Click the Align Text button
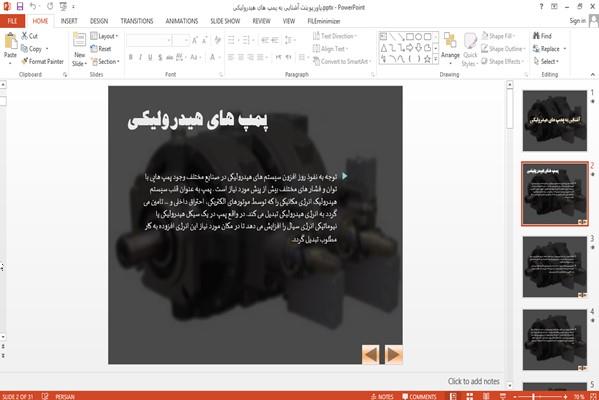 (x=330, y=49)
